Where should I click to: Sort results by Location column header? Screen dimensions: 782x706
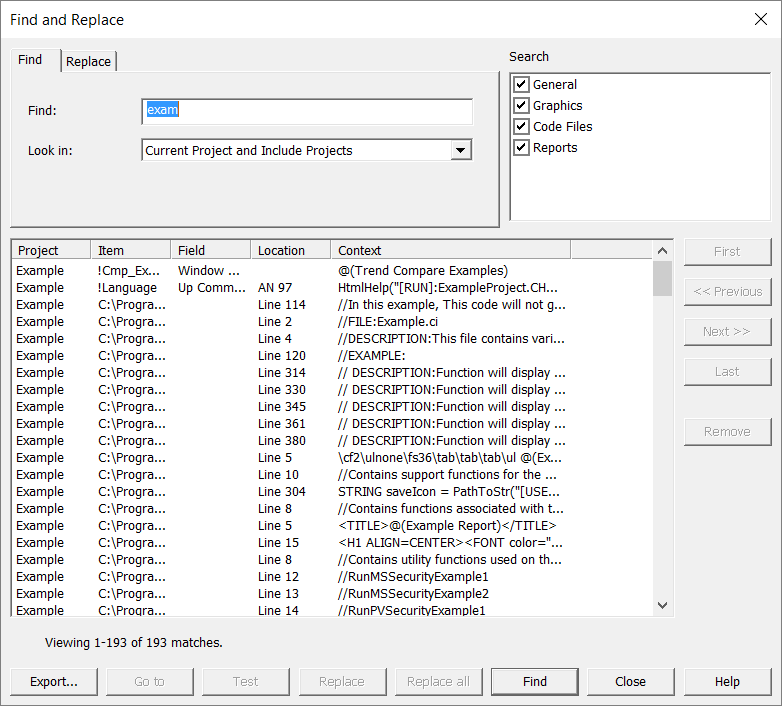point(290,251)
